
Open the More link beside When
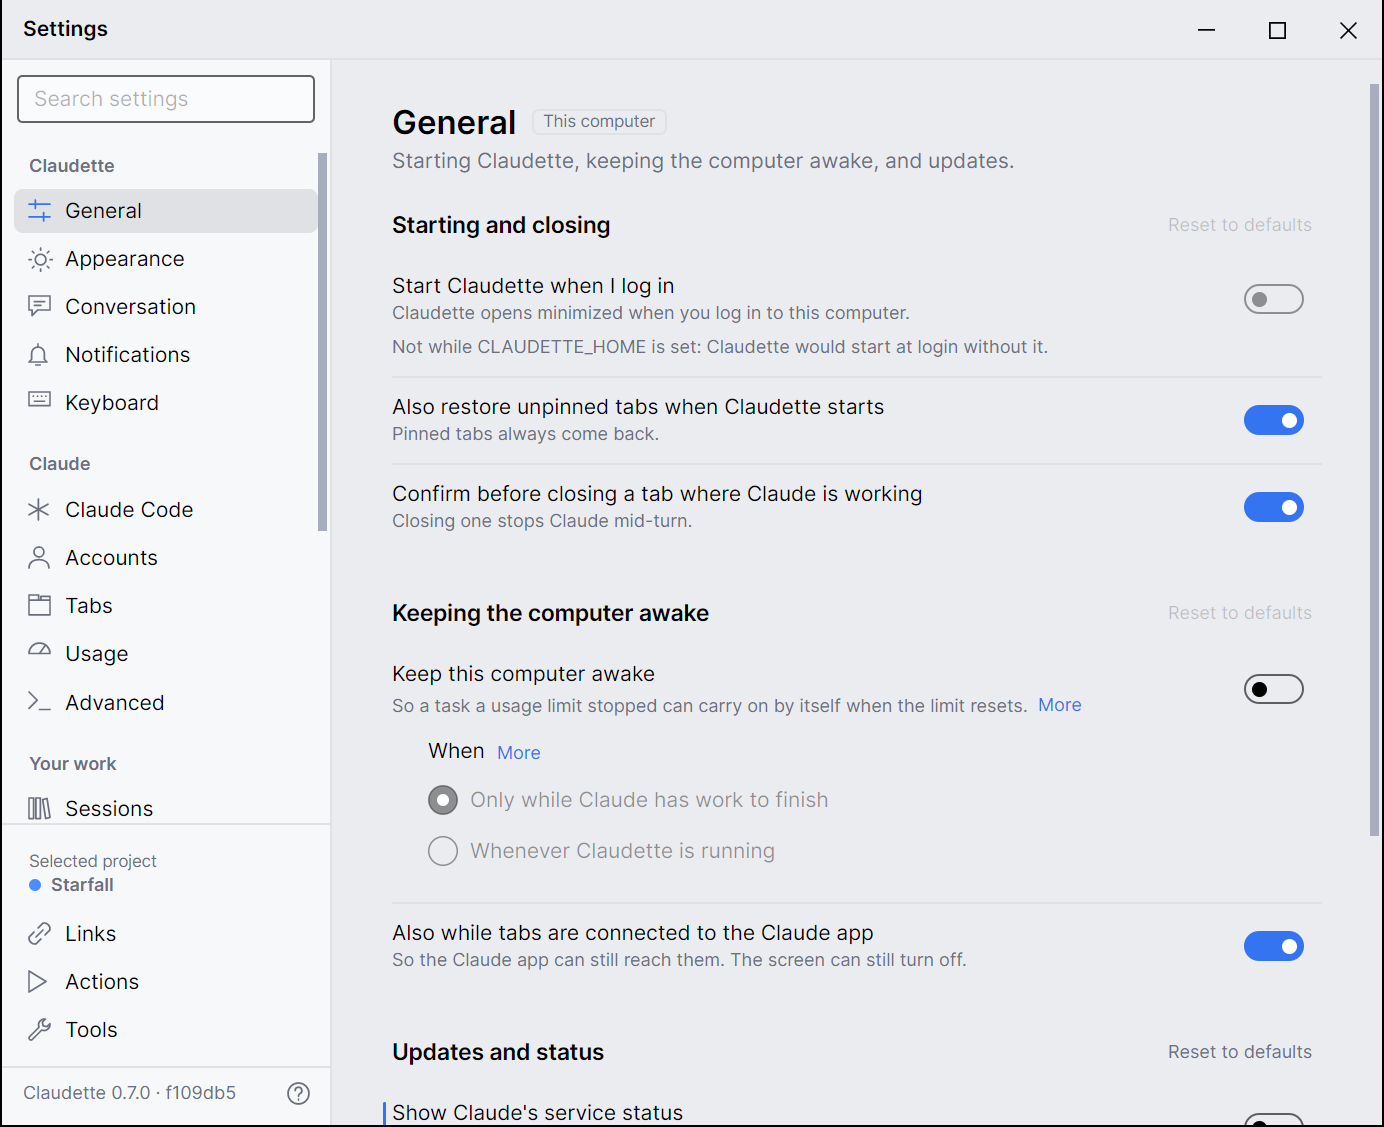click(x=518, y=753)
